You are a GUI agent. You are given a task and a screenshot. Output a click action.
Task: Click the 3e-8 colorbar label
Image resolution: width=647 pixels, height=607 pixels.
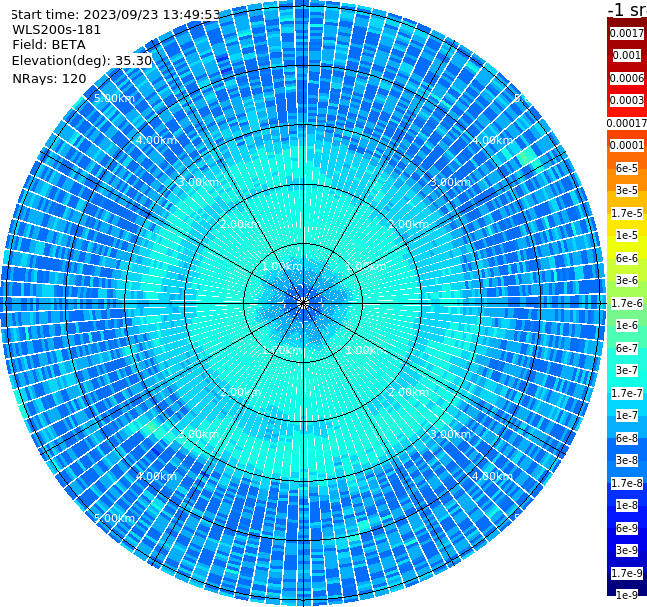point(627,460)
